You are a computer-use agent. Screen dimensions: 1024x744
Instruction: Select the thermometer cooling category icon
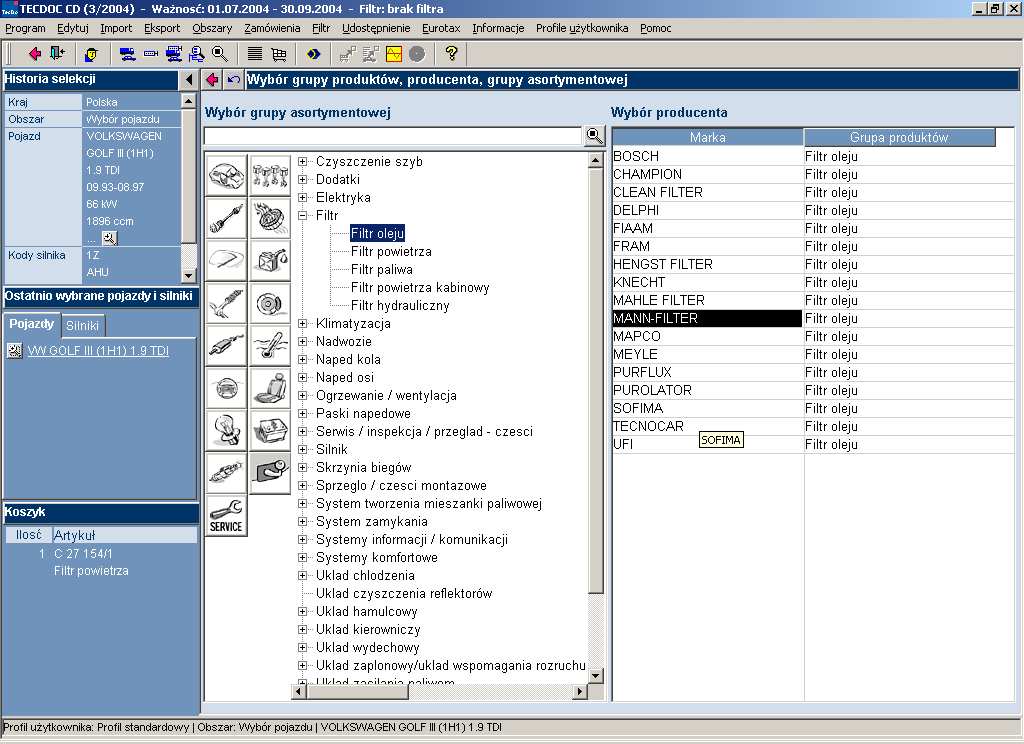coord(270,346)
